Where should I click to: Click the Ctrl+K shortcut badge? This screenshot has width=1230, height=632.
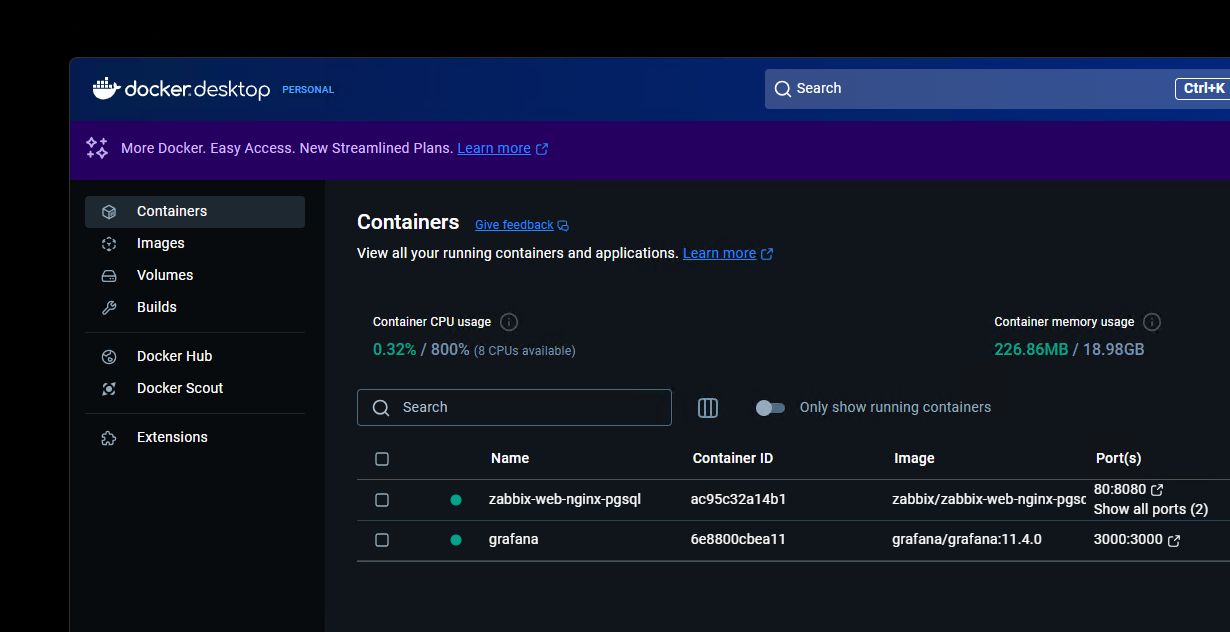tap(1203, 89)
